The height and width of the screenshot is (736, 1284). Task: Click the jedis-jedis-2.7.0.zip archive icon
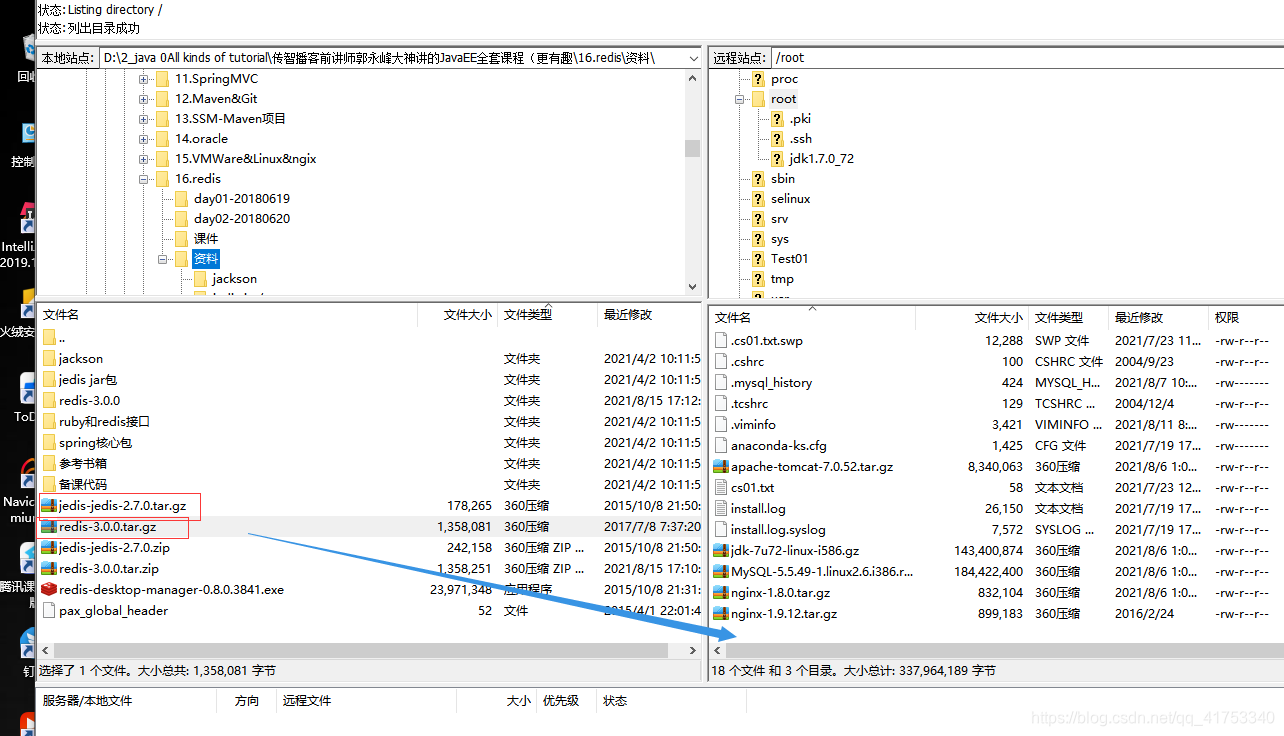click(x=49, y=548)
